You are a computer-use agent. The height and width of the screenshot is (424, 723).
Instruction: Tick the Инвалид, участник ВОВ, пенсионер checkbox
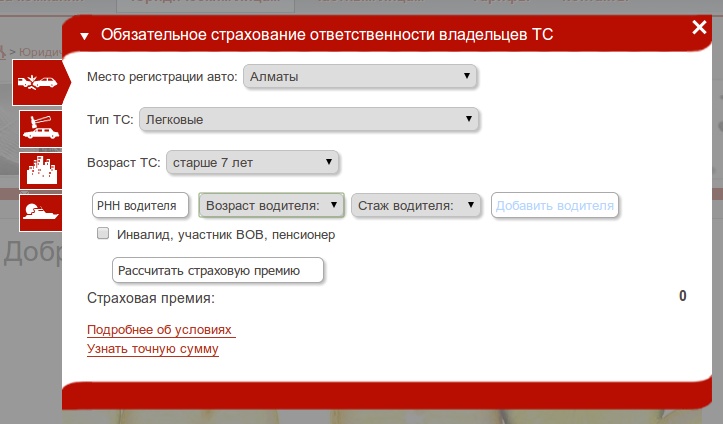[x=102, y=235]
